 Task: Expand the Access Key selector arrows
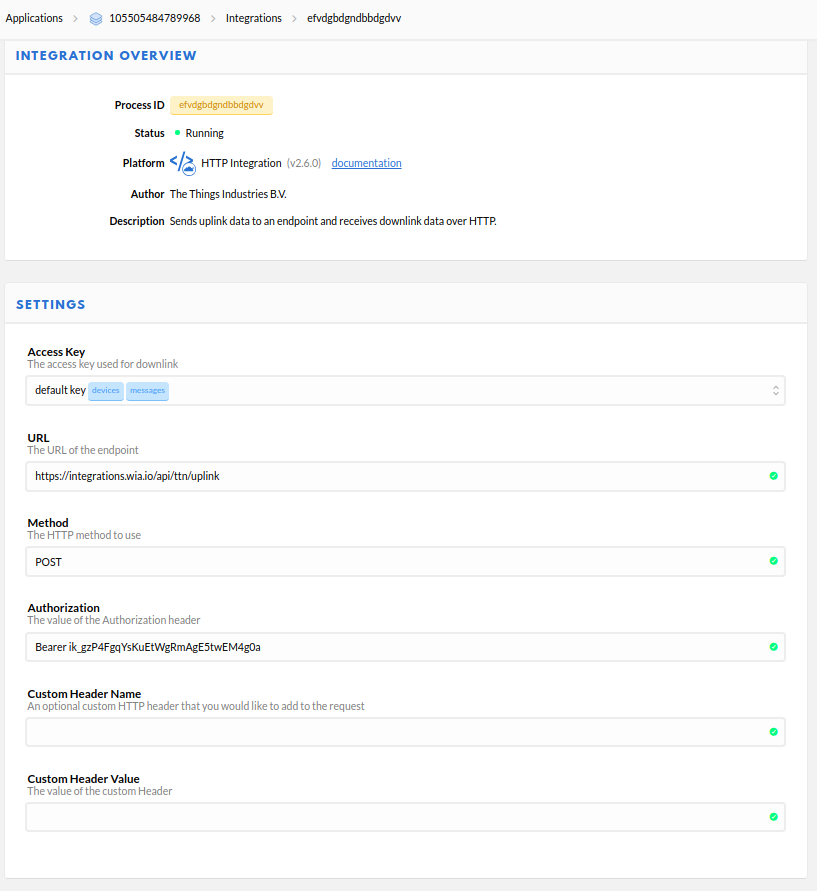776,390
